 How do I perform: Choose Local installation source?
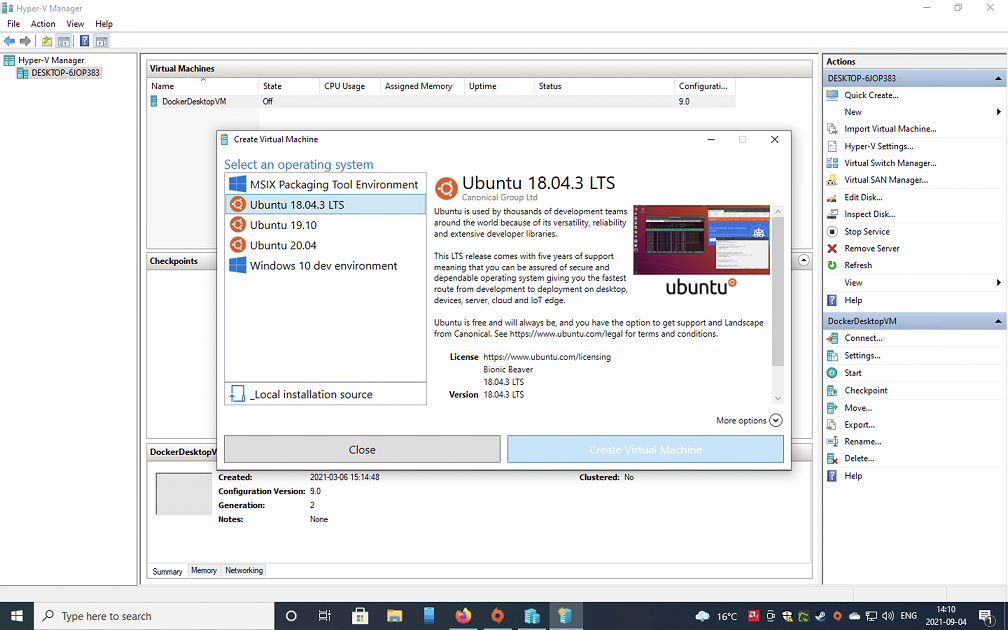[x=325, y=394]
